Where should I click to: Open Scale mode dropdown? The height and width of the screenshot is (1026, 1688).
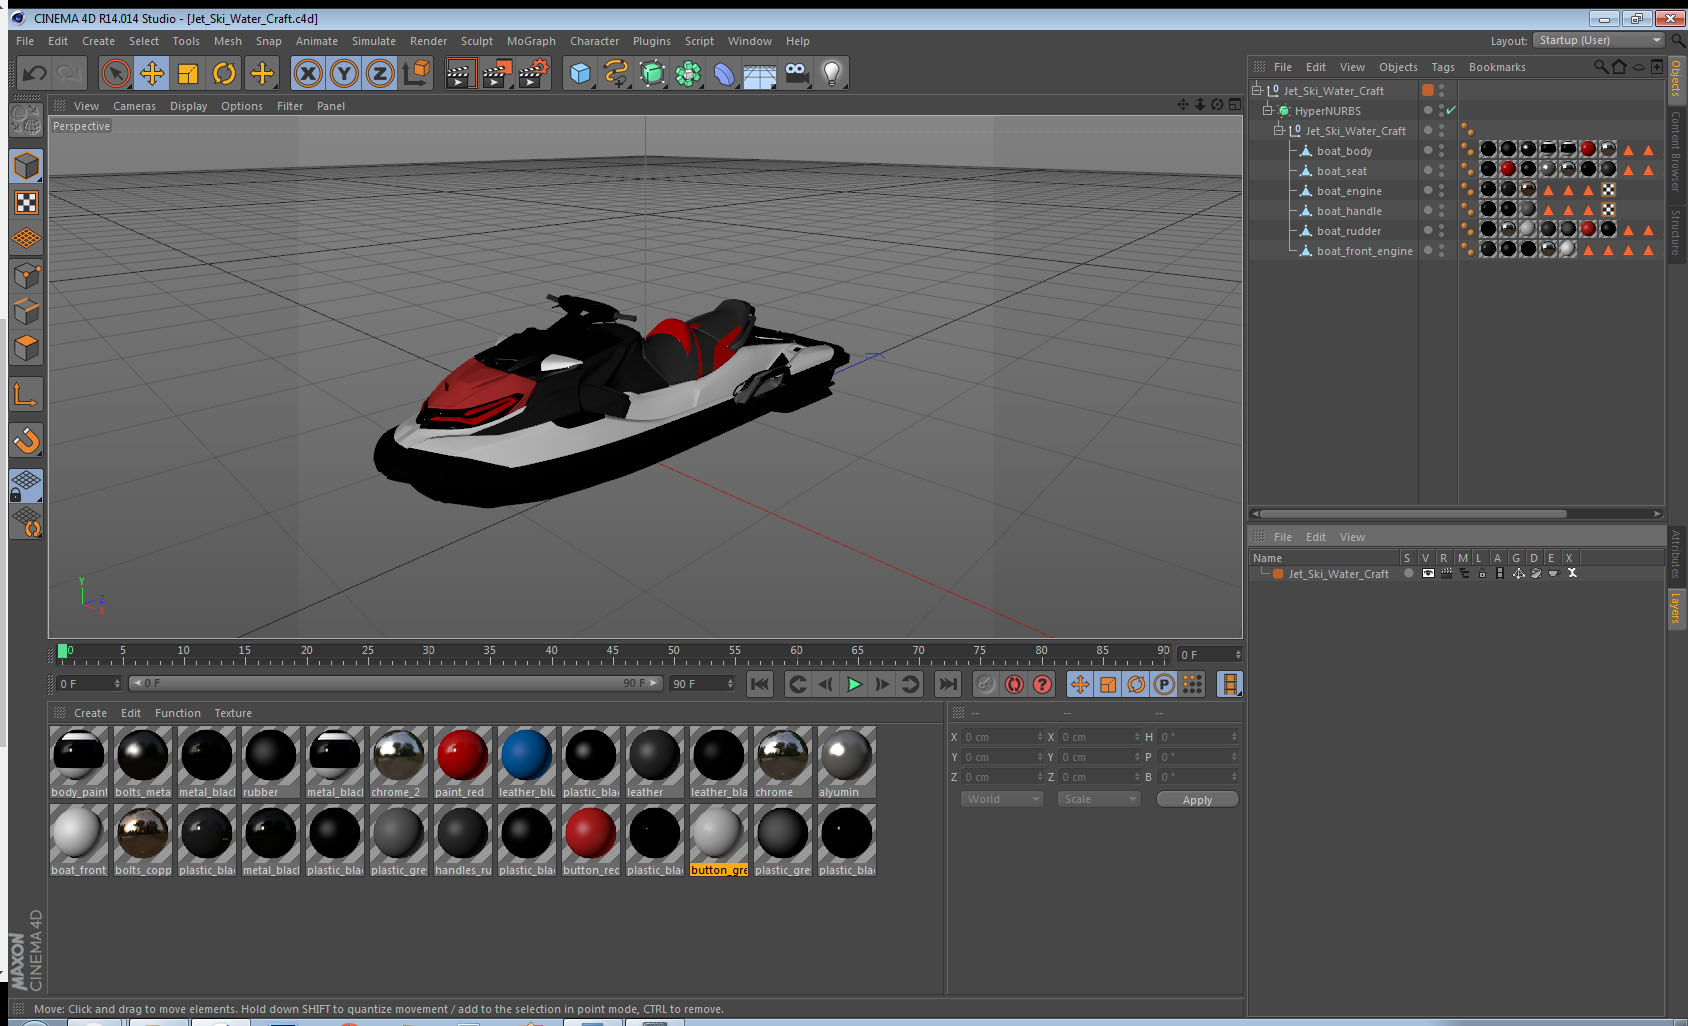tap(1099, 799)
